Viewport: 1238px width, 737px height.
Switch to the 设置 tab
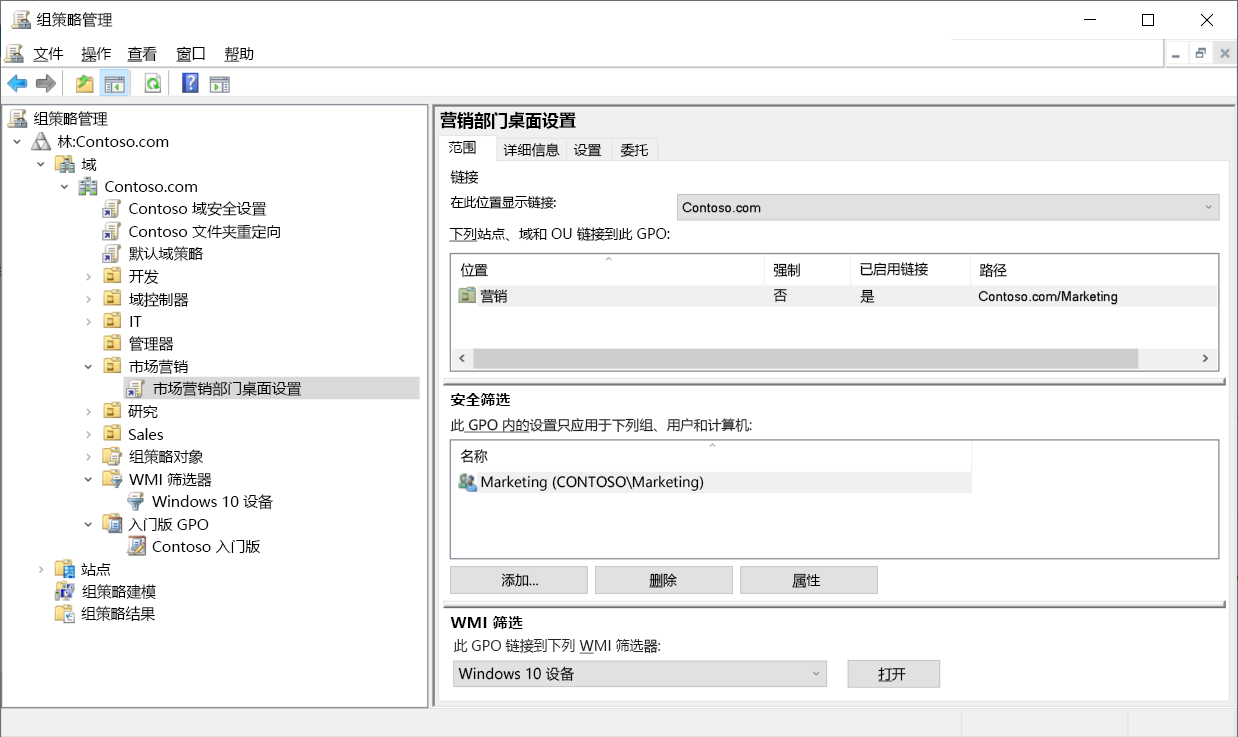(588, 149)
